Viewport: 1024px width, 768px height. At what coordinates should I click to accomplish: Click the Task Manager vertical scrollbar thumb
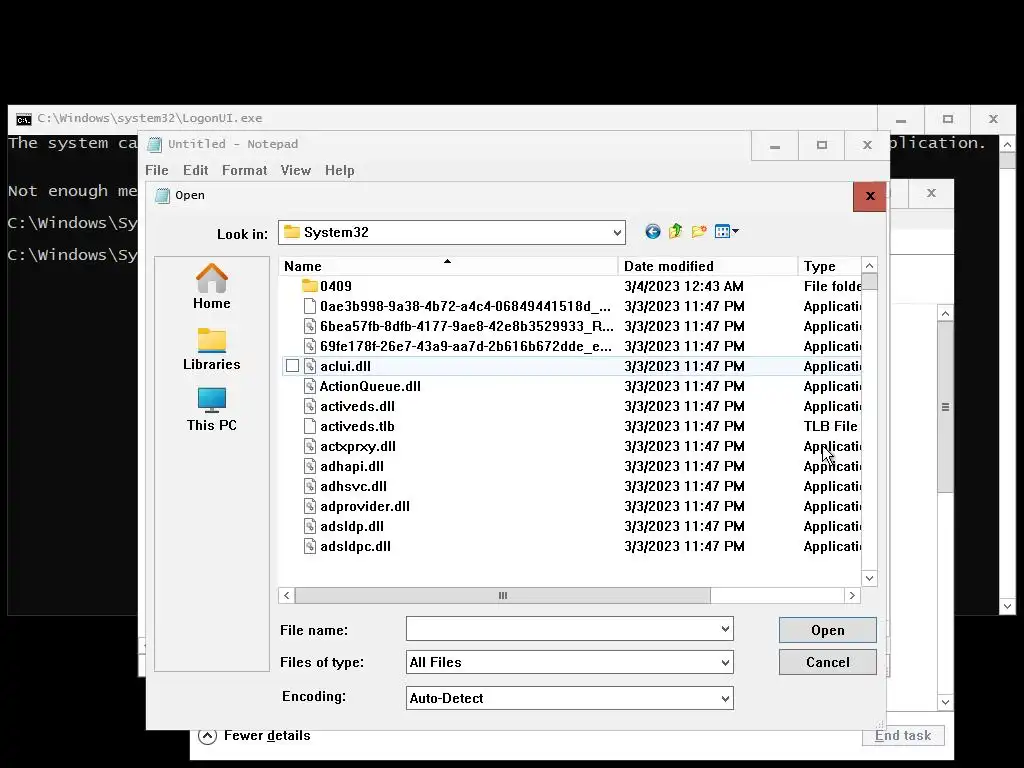tap(945, 407)
